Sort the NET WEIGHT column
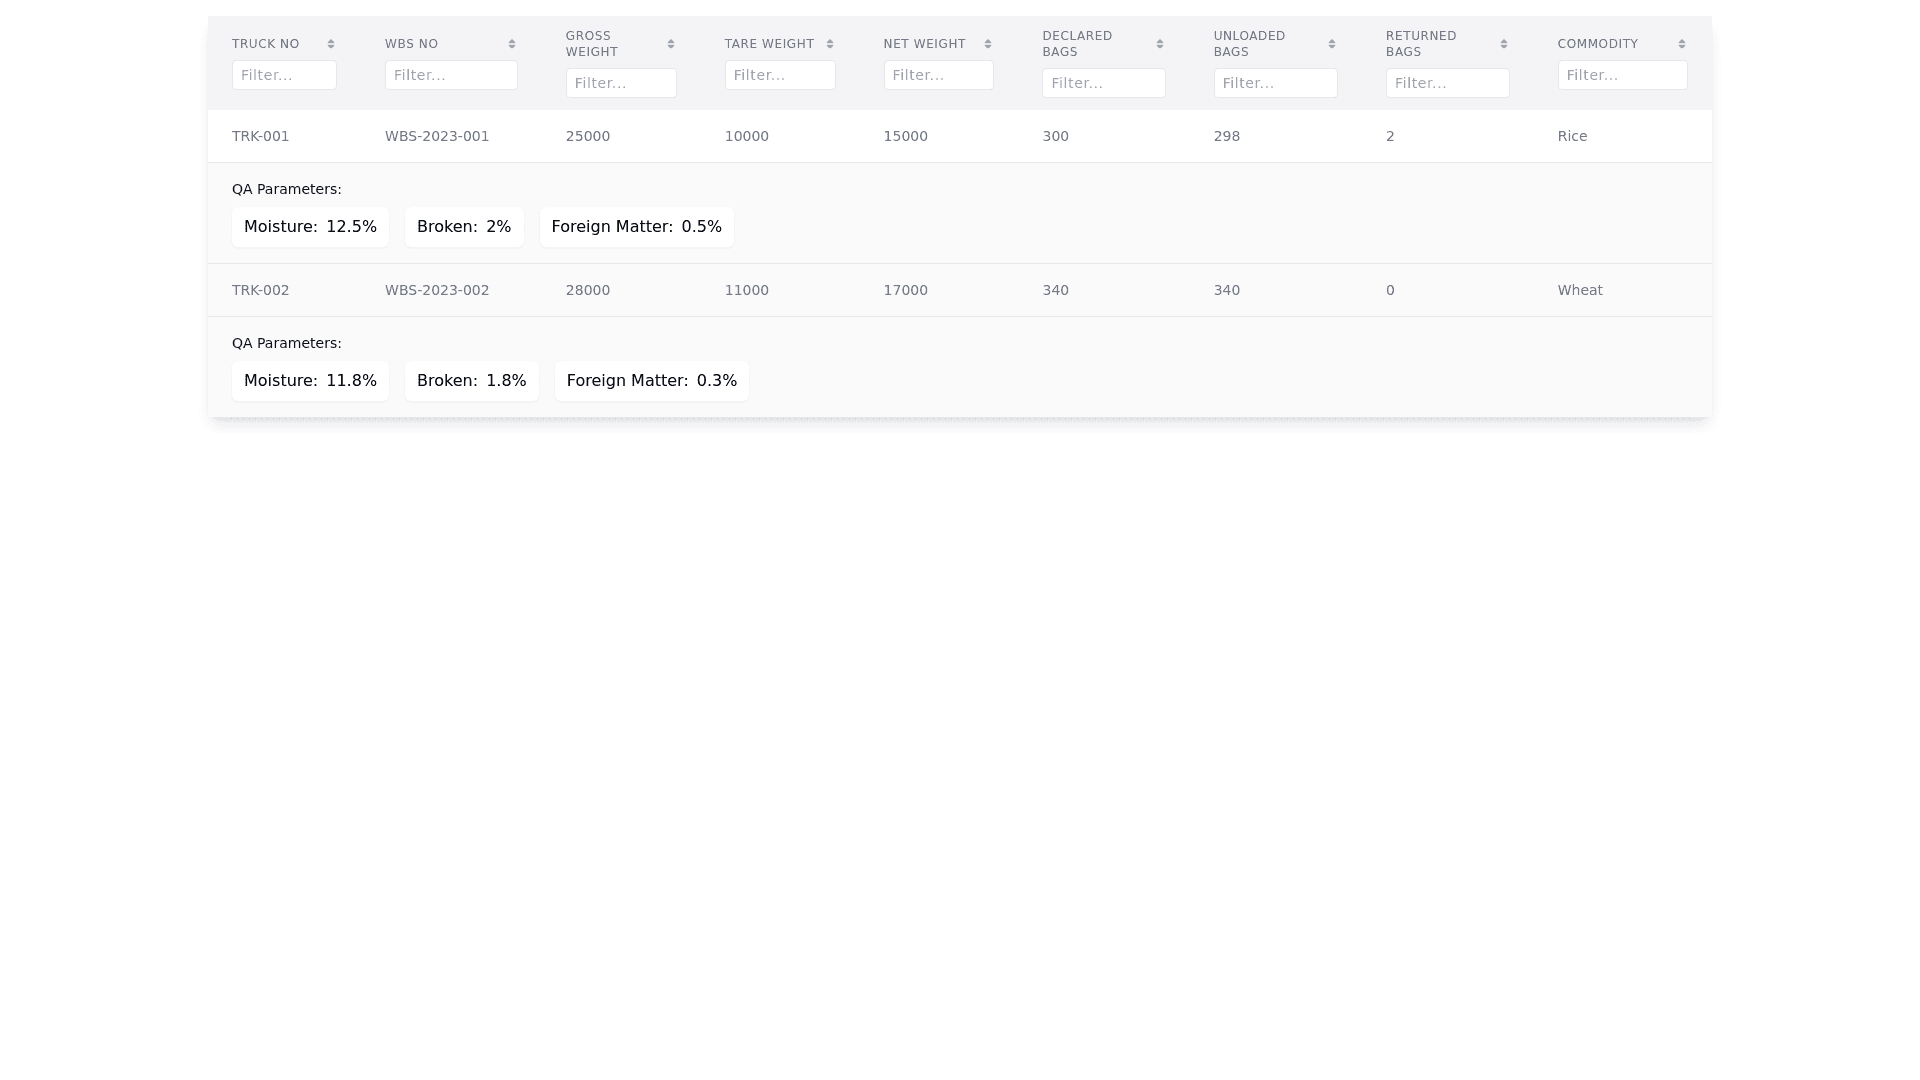 tap(988, 44)
